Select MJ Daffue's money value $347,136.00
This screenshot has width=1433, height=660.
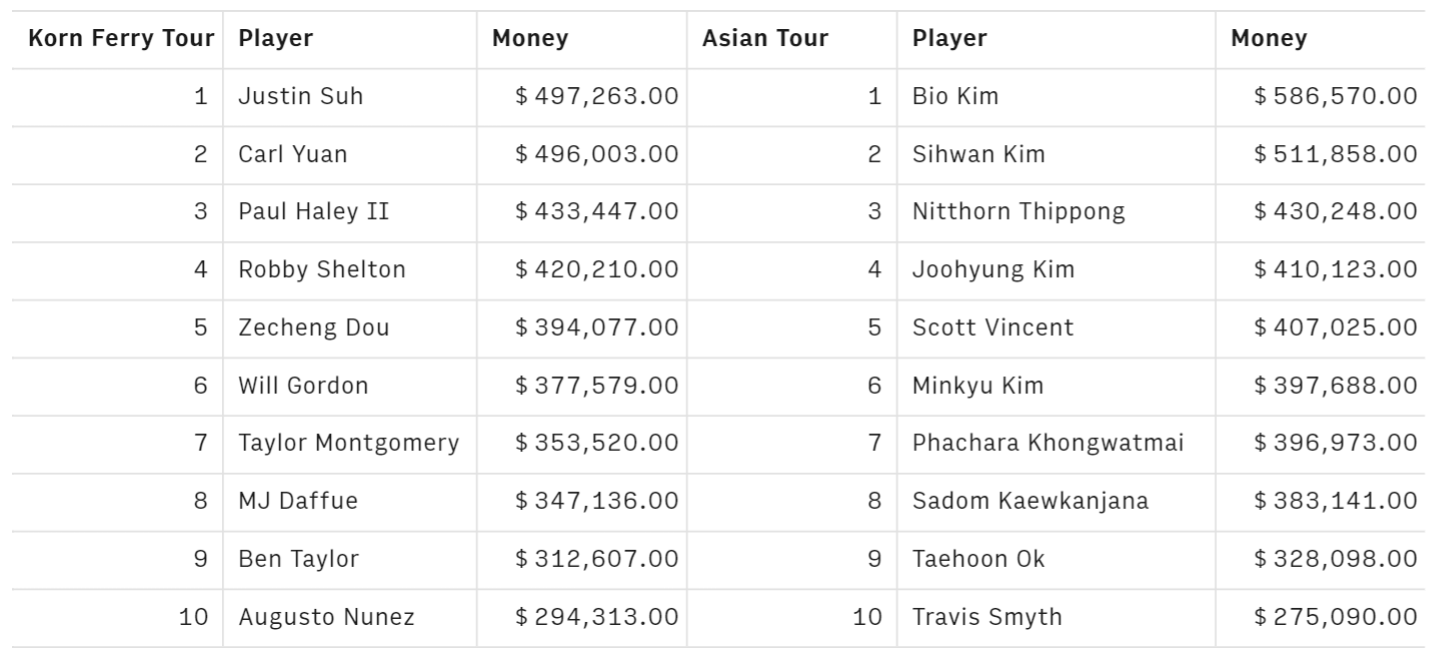coord(596,501)
